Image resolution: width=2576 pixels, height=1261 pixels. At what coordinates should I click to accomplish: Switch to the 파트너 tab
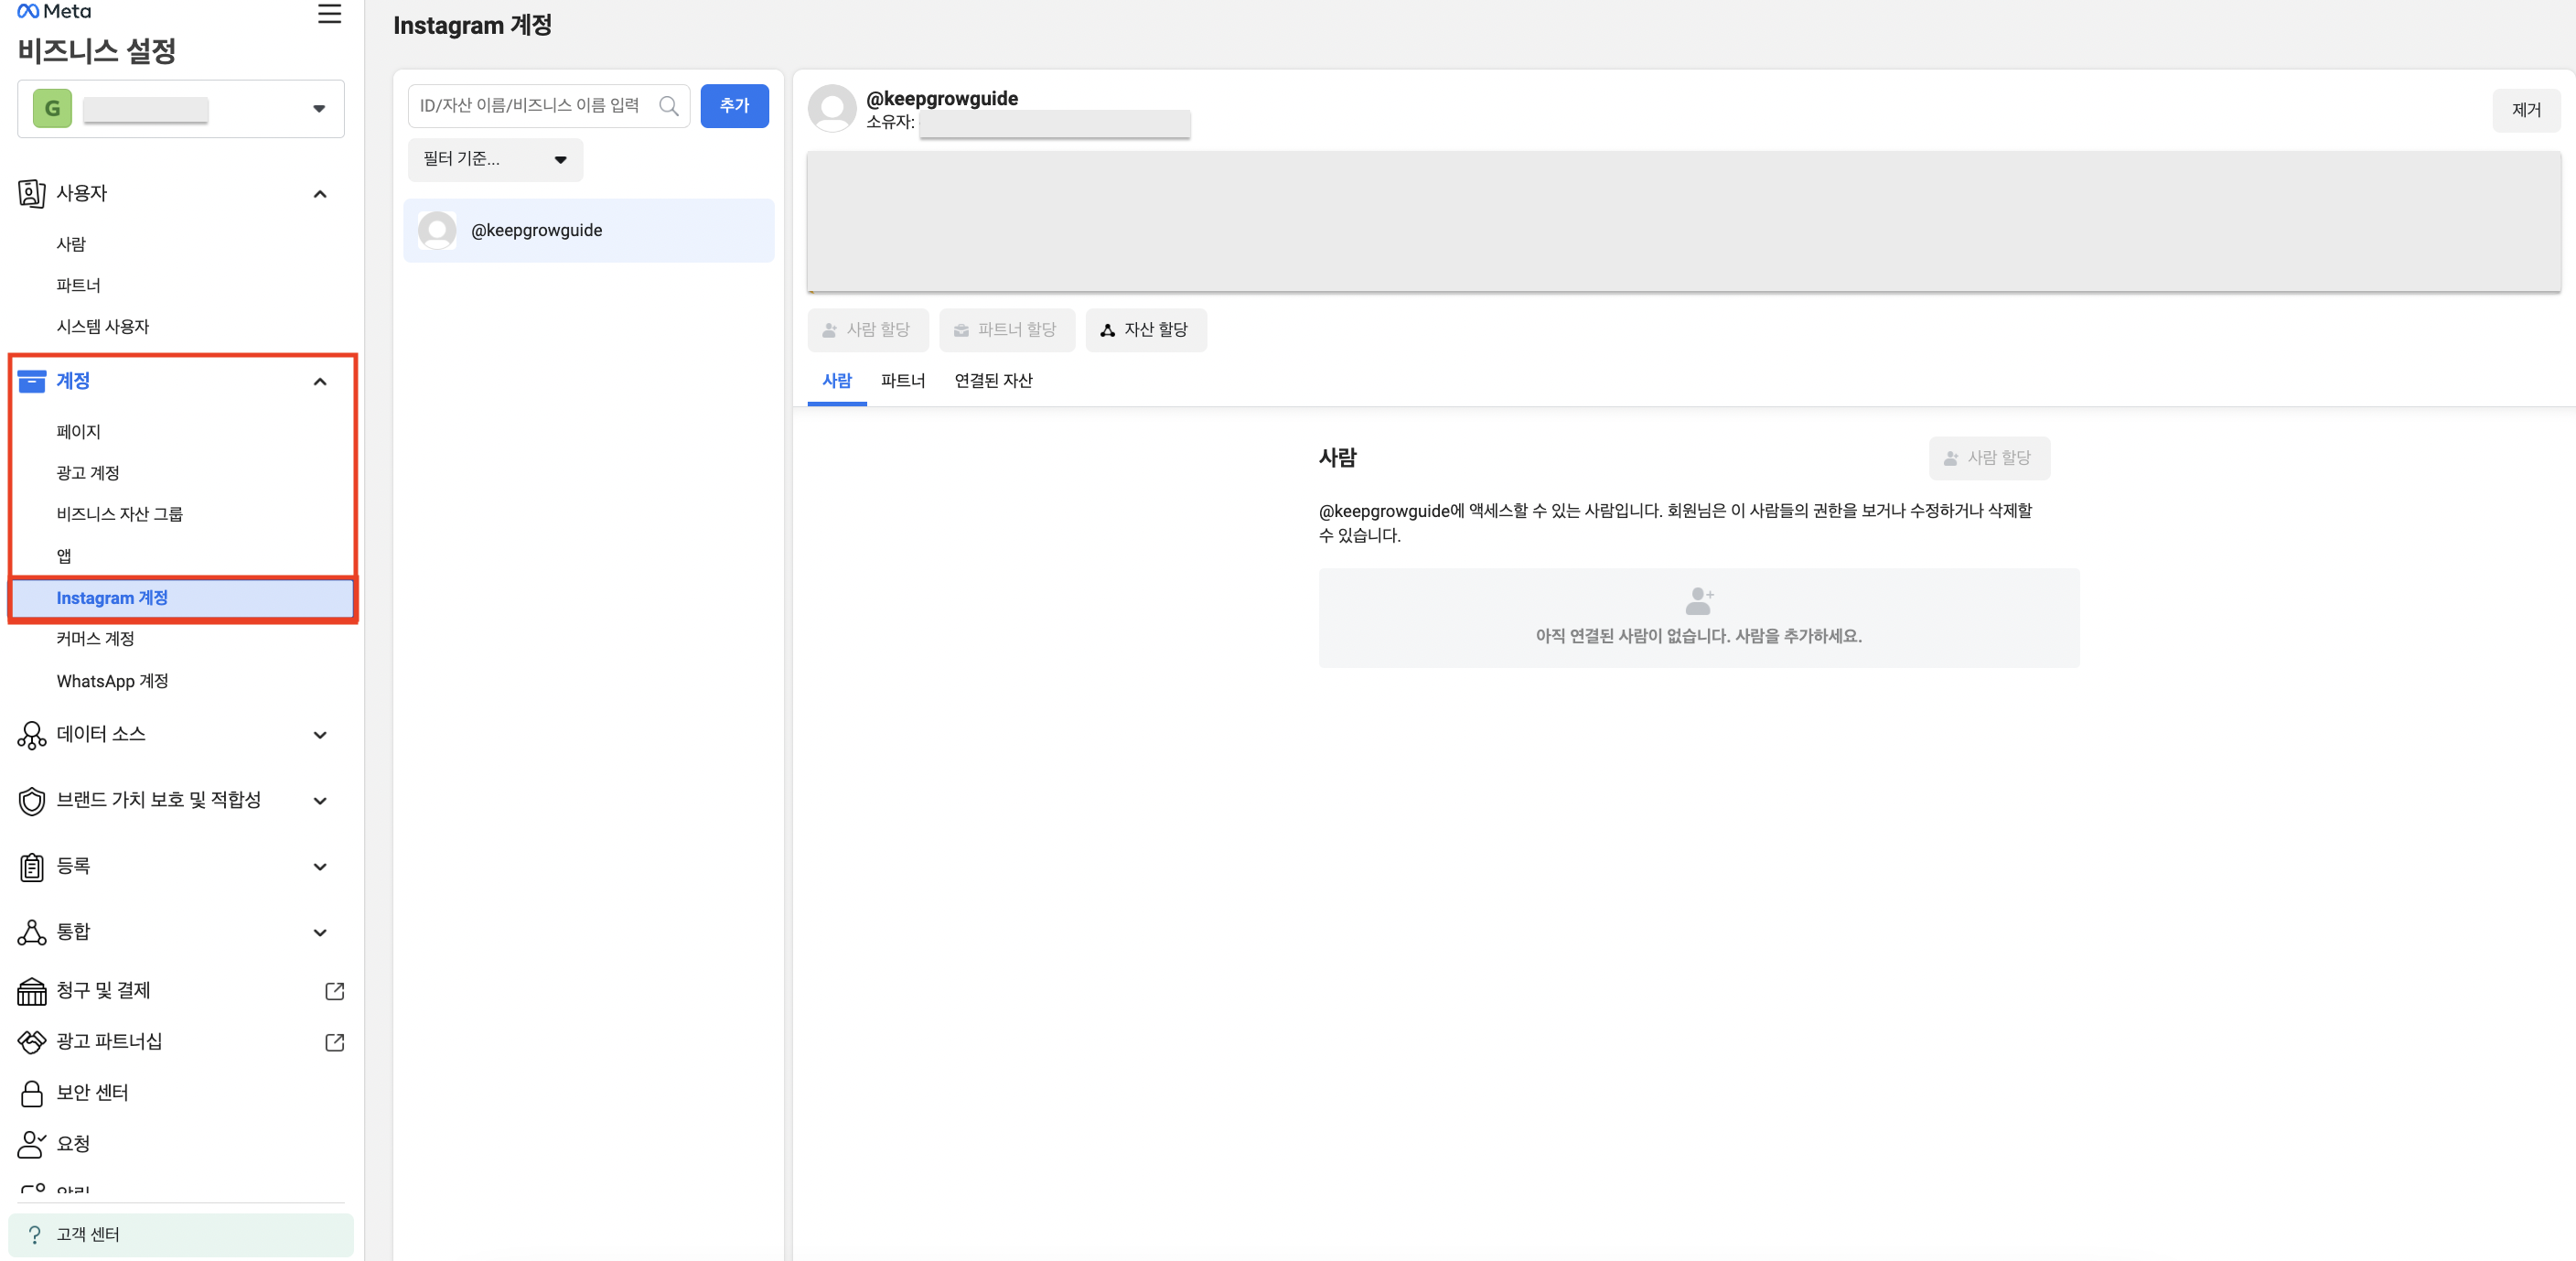point(902,381)
